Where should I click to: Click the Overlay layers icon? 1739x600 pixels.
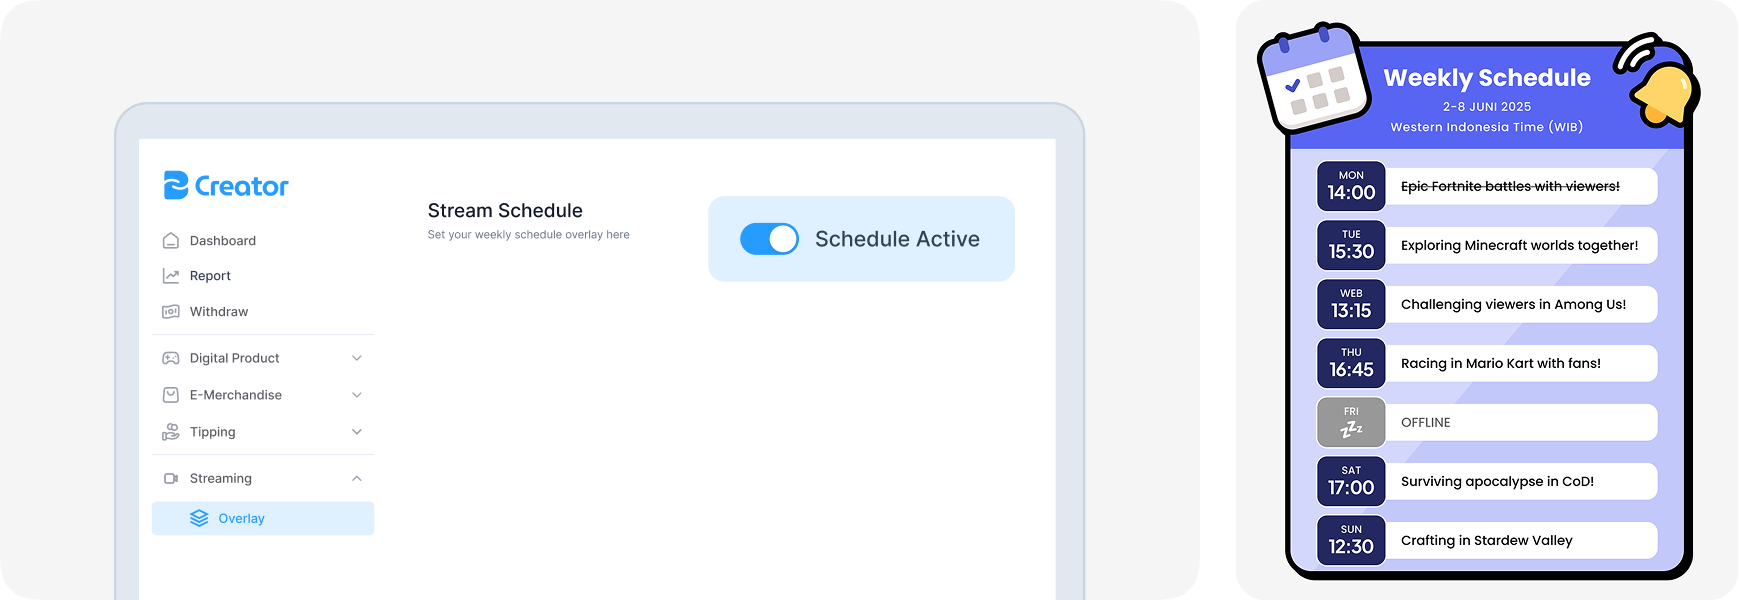tap(199, 518)
